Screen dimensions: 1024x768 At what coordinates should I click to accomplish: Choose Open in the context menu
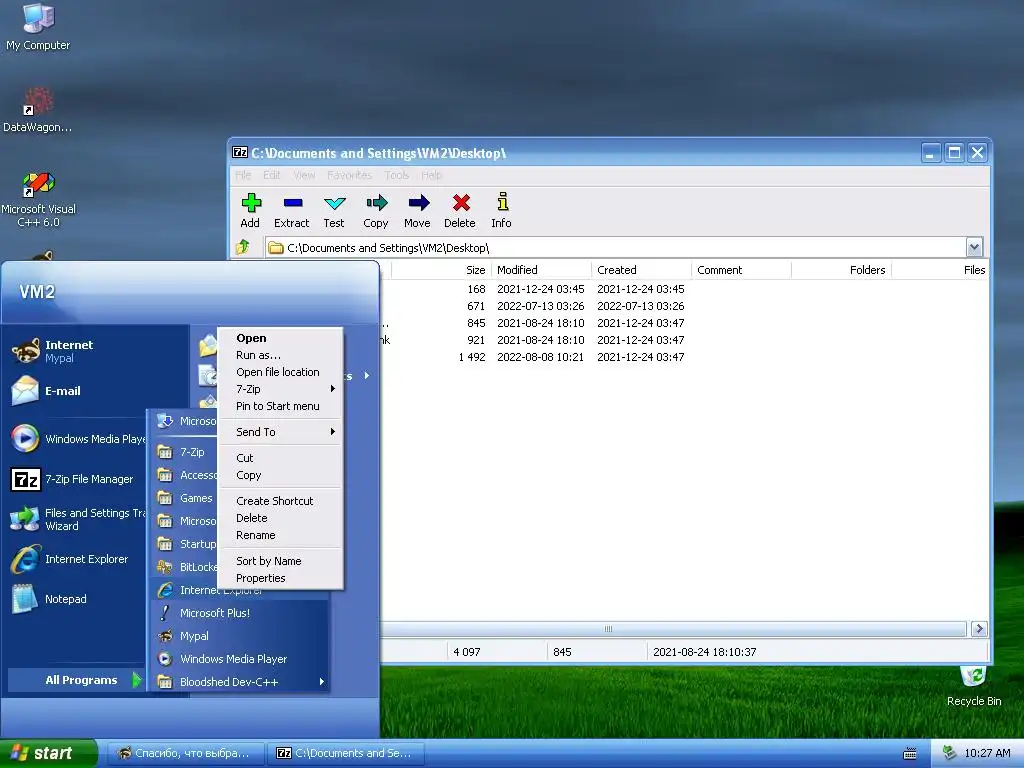tap(280, 338)
